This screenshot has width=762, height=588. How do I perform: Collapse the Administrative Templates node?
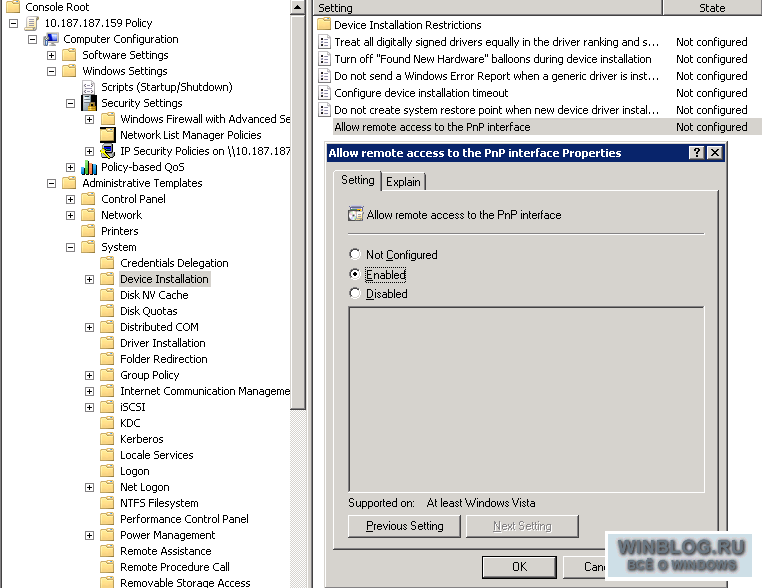pos(52,184)
